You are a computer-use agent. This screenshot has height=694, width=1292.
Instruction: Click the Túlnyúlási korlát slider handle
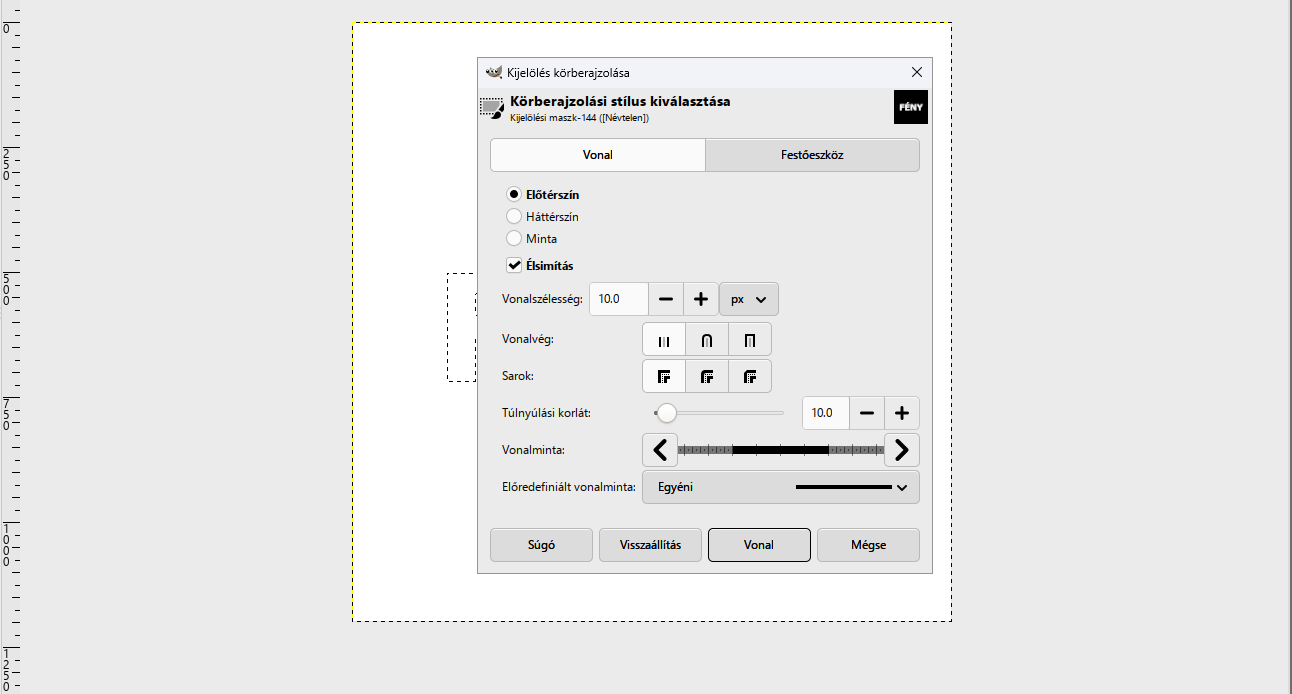click(x=666, y=413)
